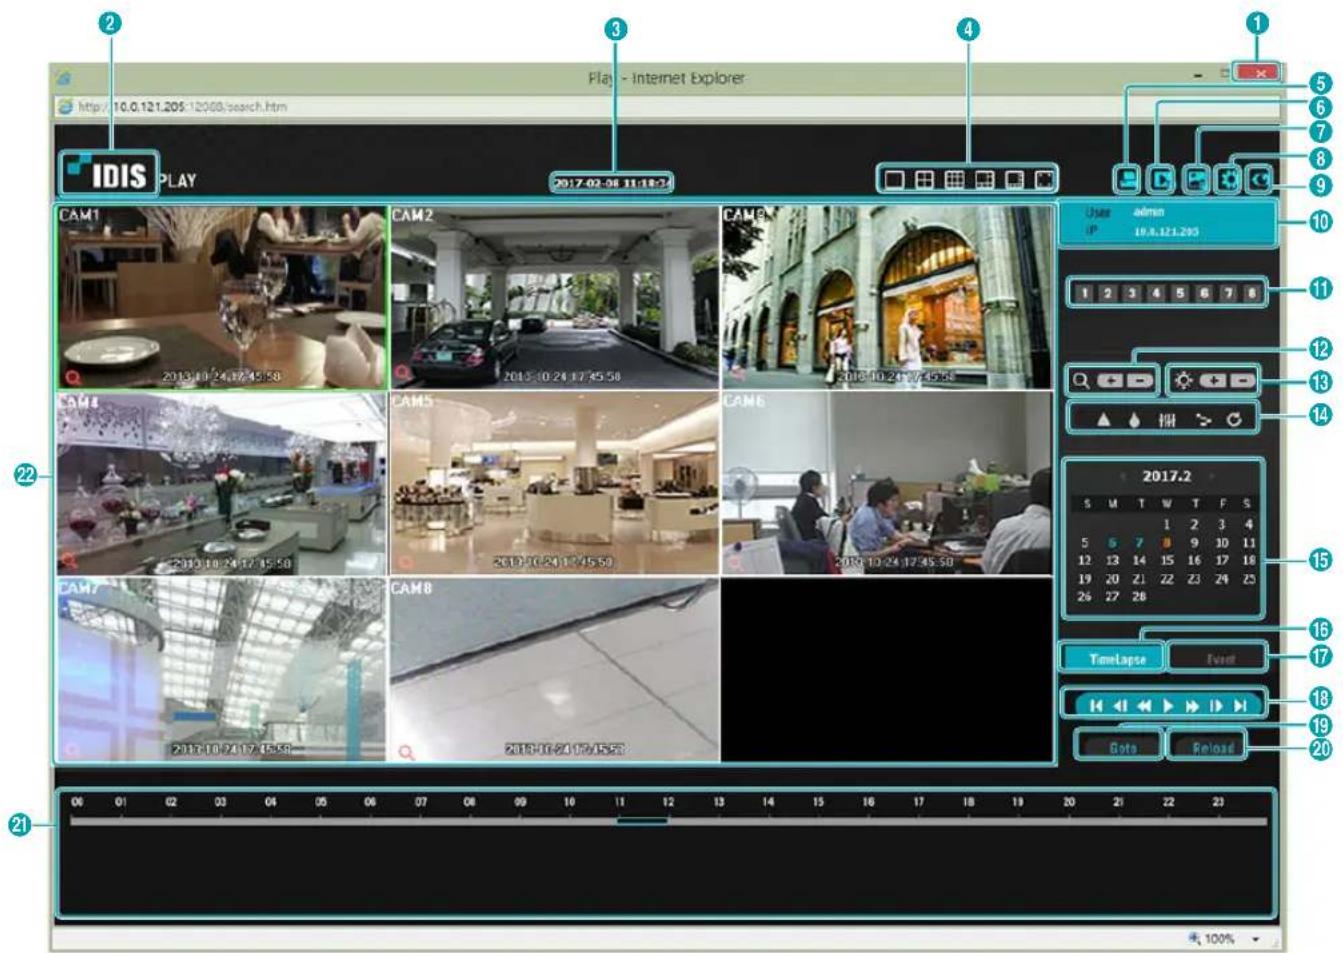Click the magnifier icon on CAM1
The image size is (1343, 953).
71,377
